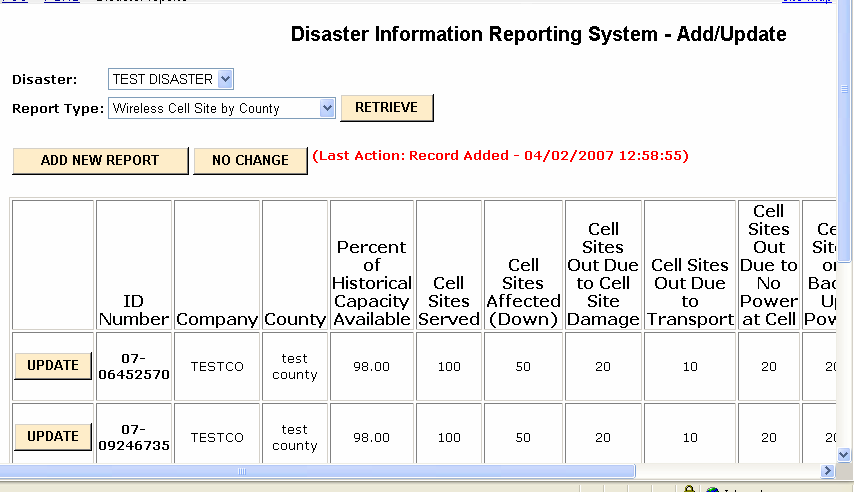Click the County column header
The width and height of the screenshot is (854, 492).
tap(295, 319)
